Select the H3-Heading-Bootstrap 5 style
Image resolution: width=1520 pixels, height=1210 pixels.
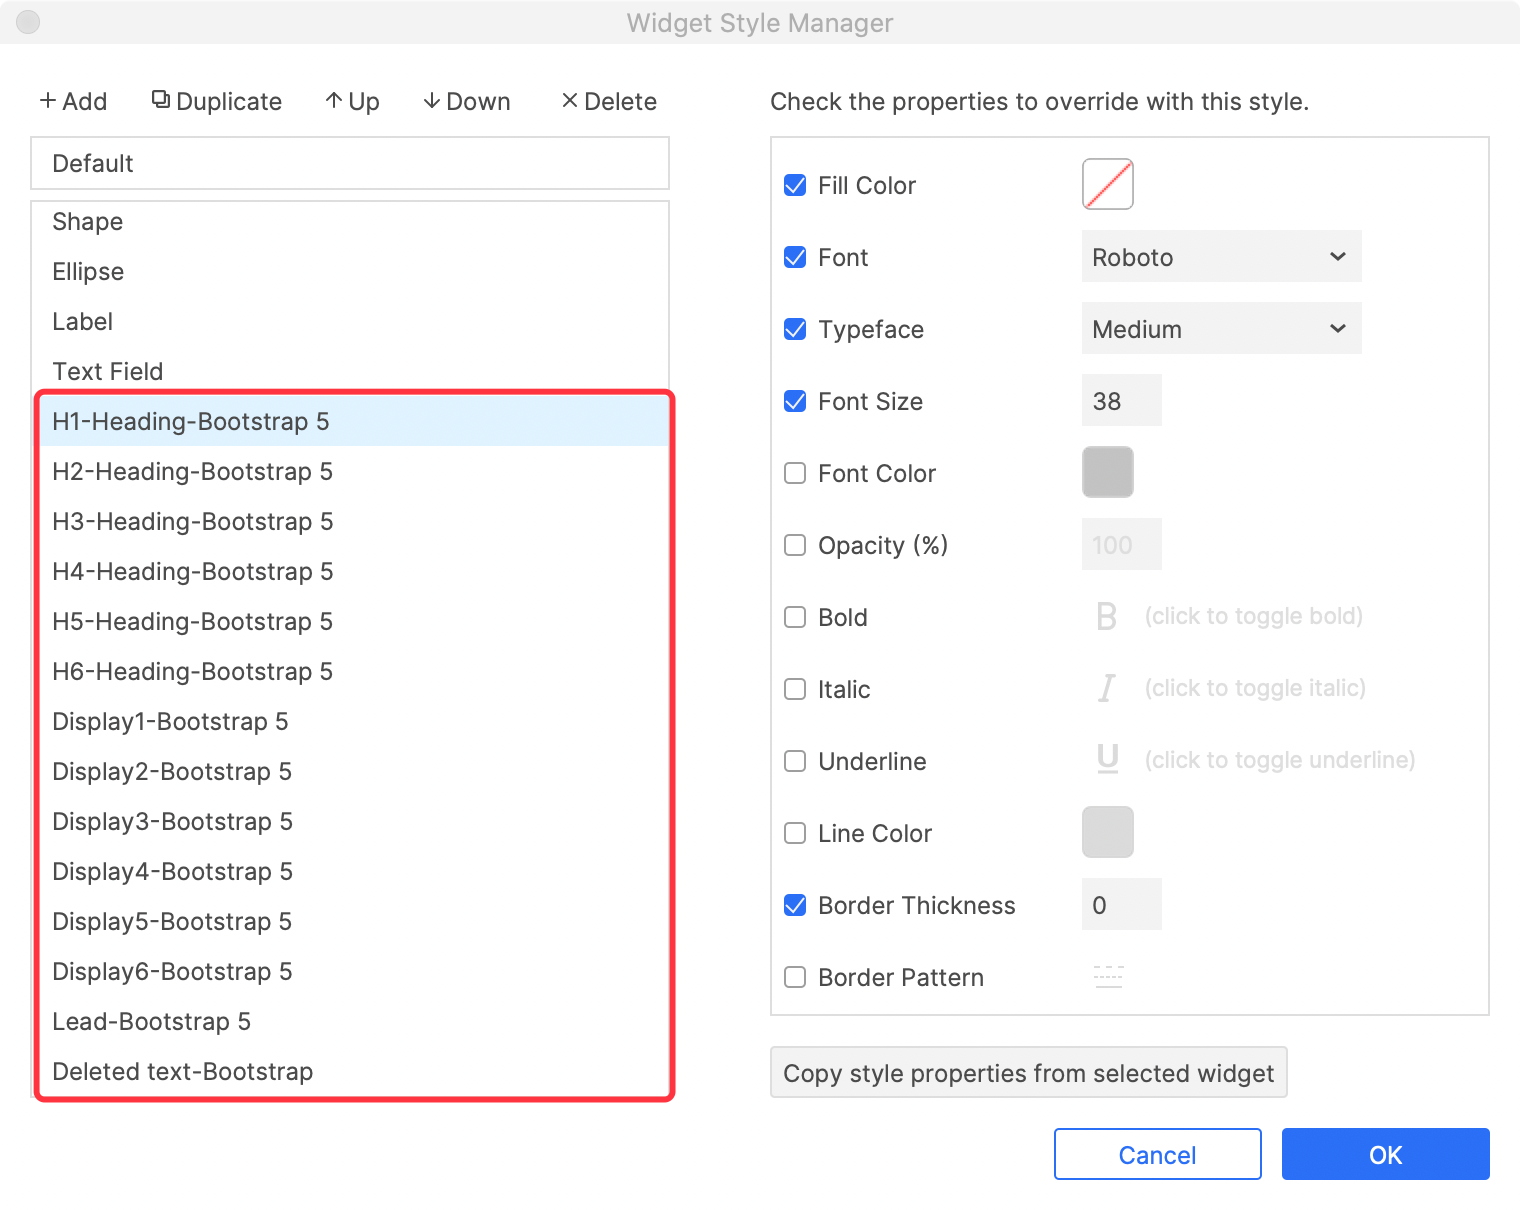[x=193, y=521]
